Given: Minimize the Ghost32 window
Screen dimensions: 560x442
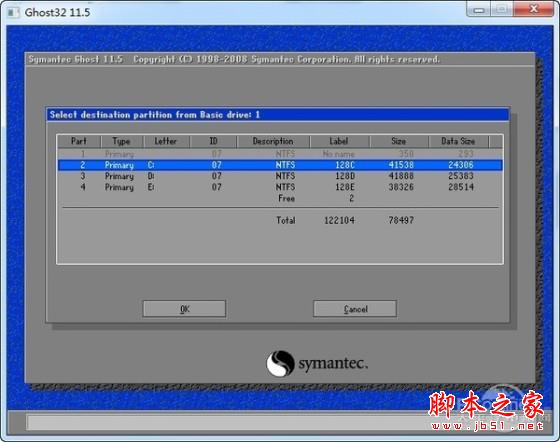Looking at the screenshot, I should tap(479, 10).
